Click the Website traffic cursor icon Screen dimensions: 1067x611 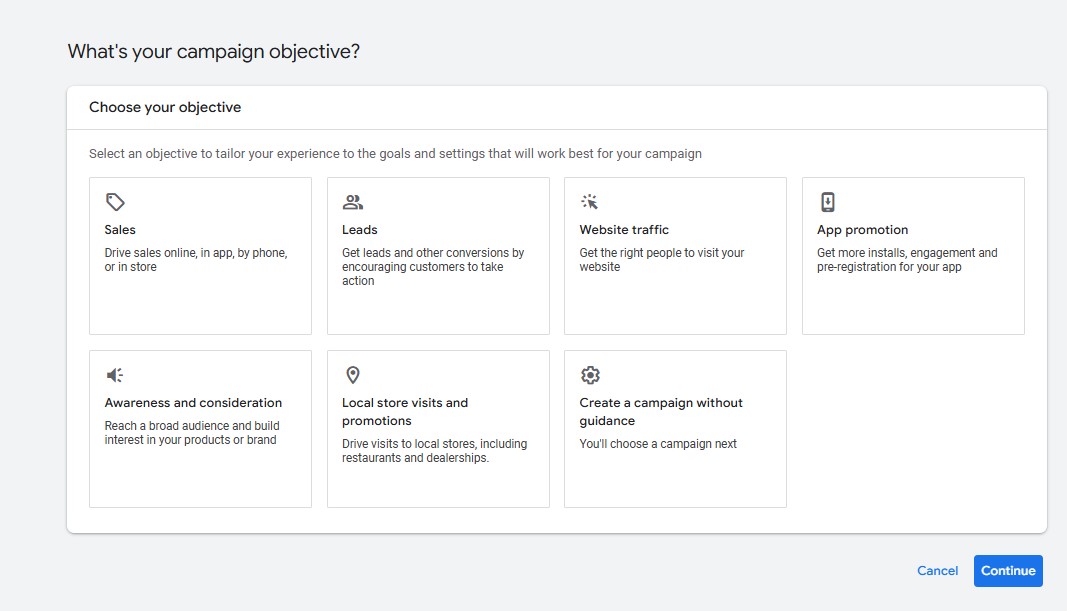(590, 202)
